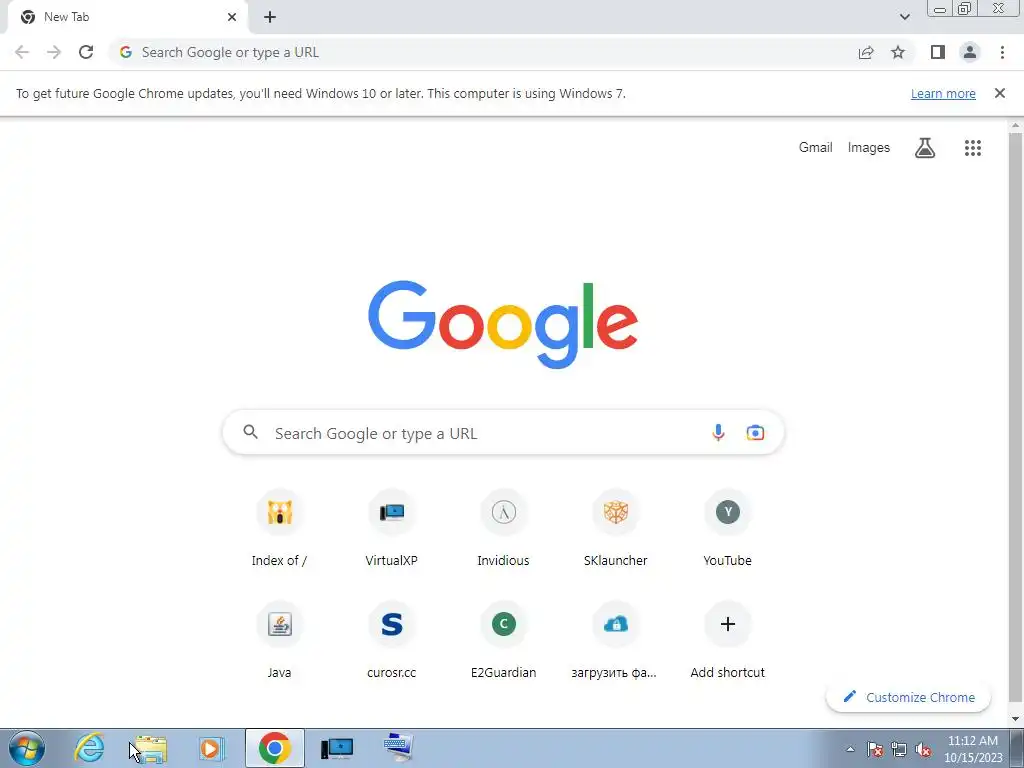Open the Java shortcut

(280, 641)
